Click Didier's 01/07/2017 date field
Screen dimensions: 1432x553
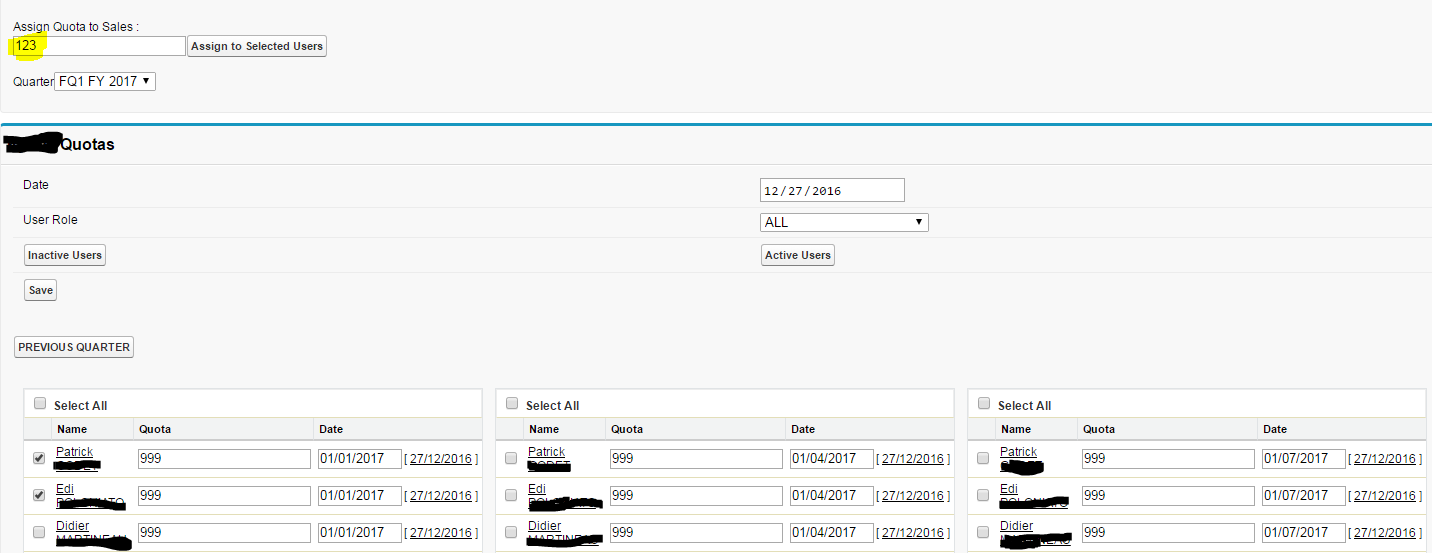[1304, 533]
